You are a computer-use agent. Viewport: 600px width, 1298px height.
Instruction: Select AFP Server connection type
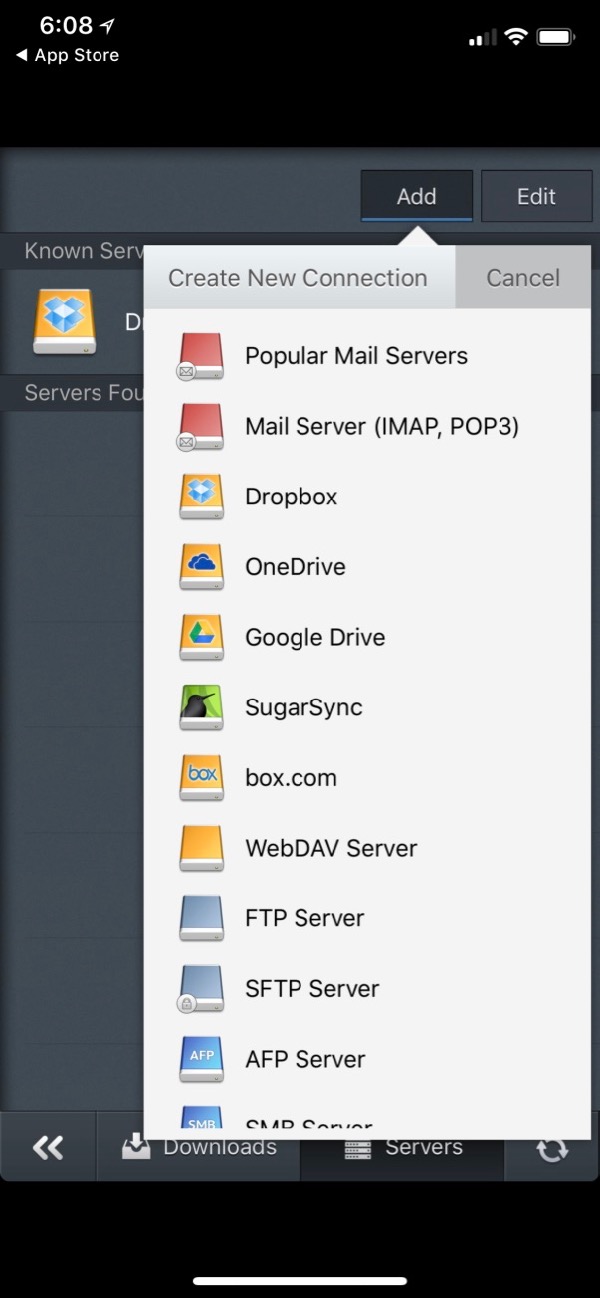[367, 1059]
